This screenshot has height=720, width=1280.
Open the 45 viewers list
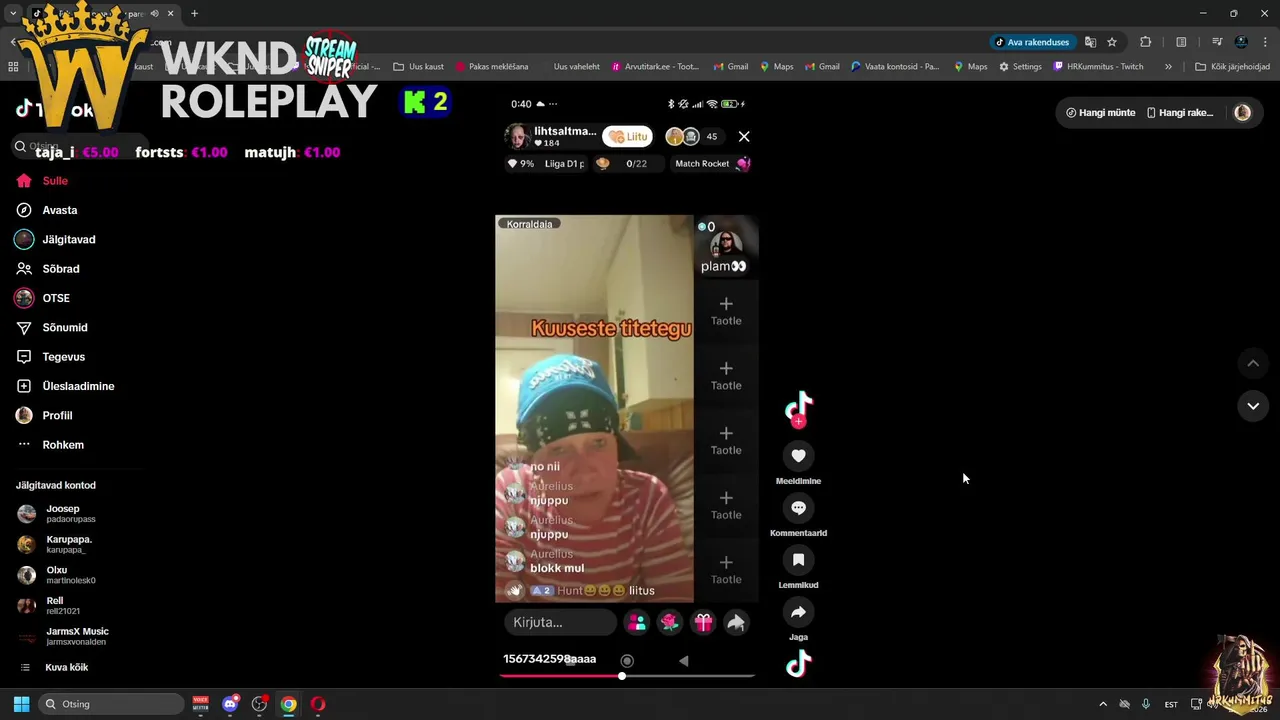point(711,137)
